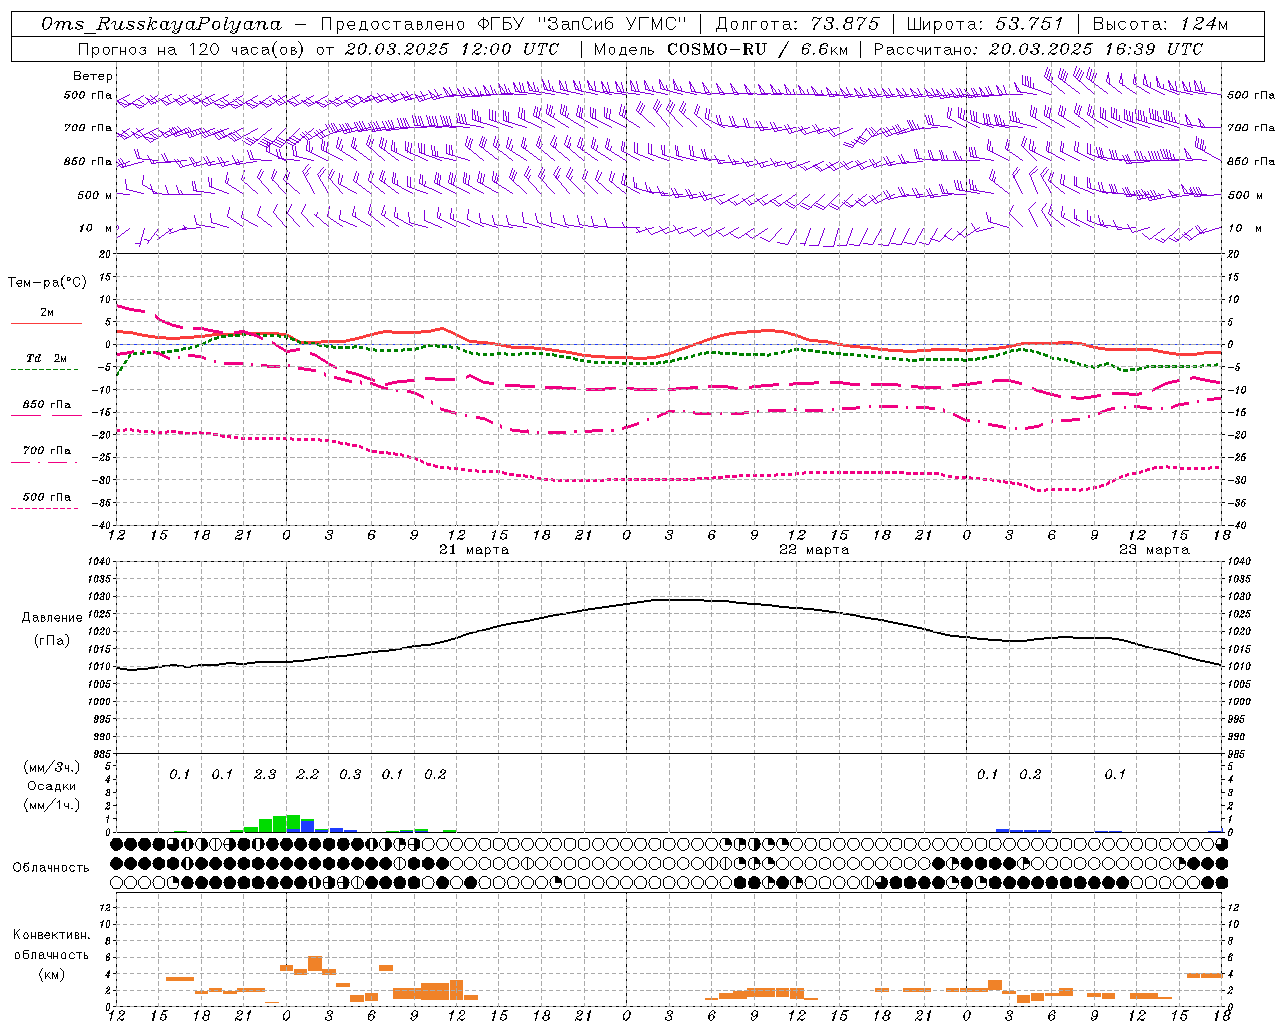
Task: Click the Рассчитано: 20.03.2025 16:39 UTC text
Action: [x=1038, y=48]
